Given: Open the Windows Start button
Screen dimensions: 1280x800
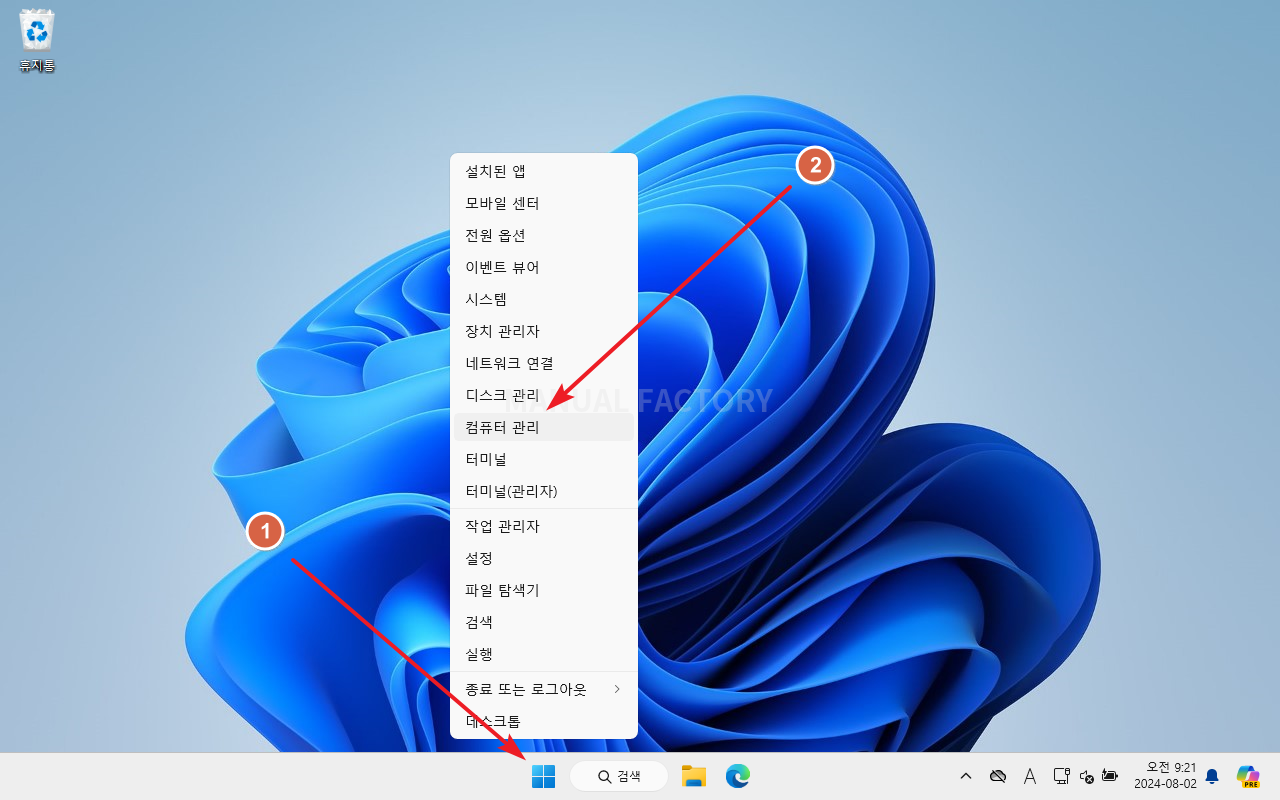Looking at the screenshot, I should (543, 776).
